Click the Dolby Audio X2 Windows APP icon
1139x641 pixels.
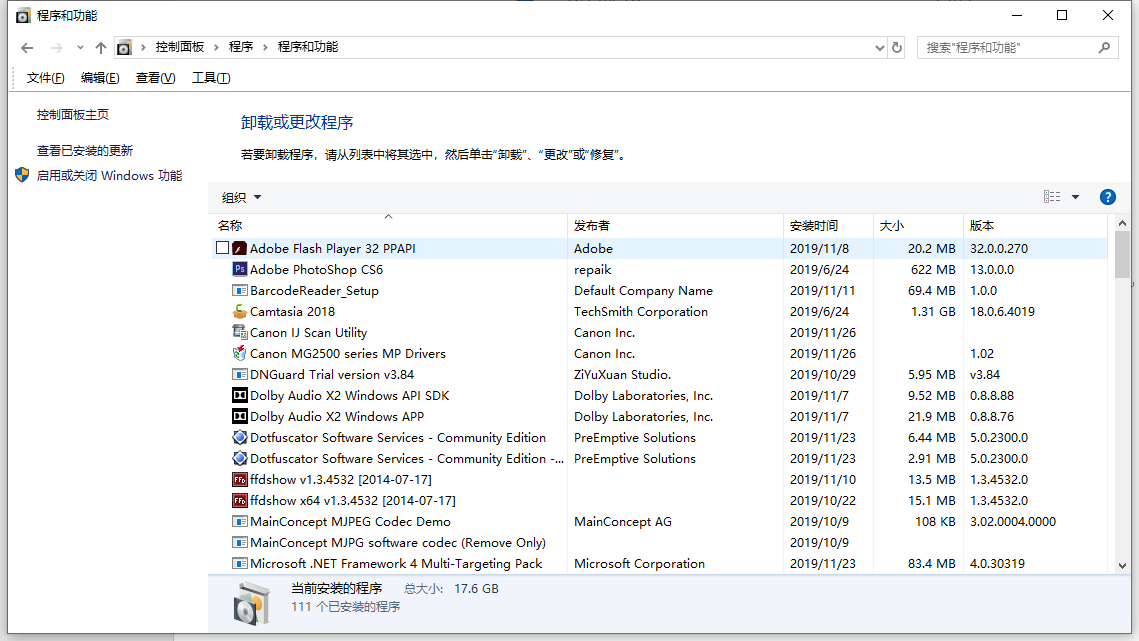coord(240,417)
